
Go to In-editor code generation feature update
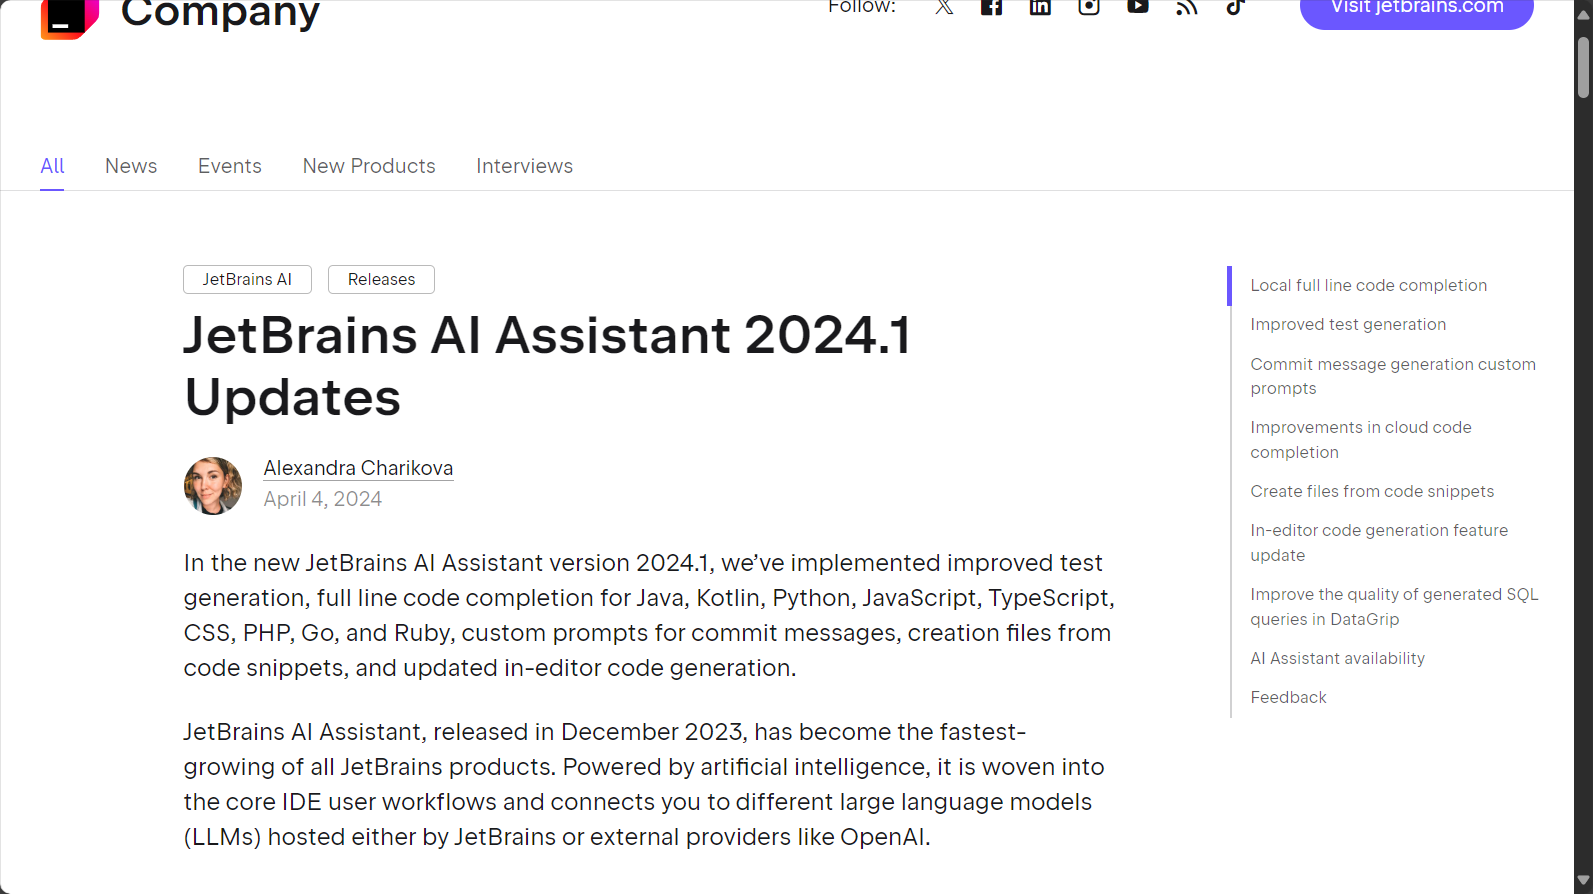pos(1379,542)
